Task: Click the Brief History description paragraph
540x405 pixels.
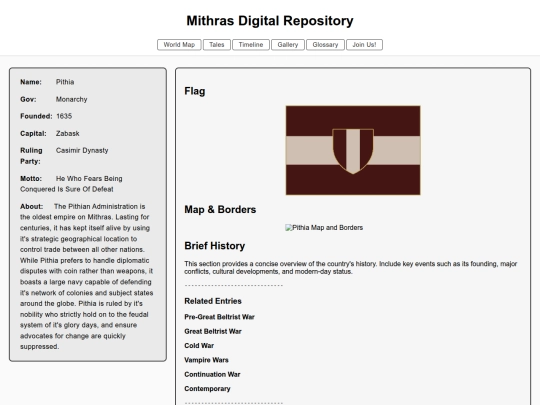Action: 351,268
